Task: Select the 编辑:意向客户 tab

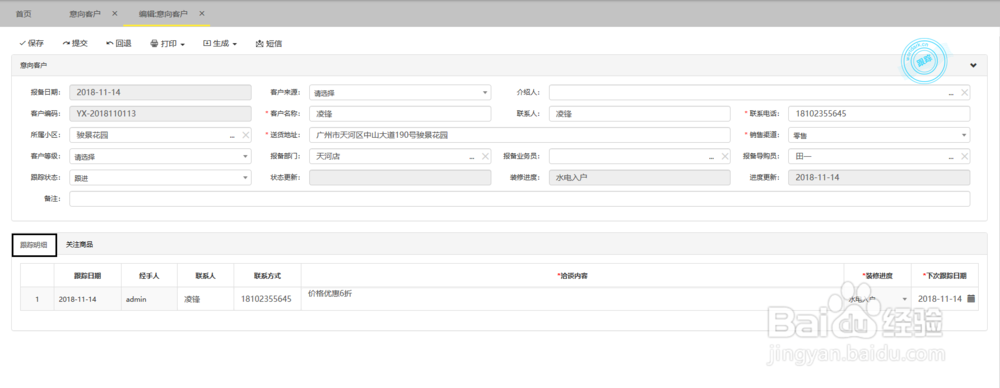Action: pyautogui.click(x=163, y=13)
